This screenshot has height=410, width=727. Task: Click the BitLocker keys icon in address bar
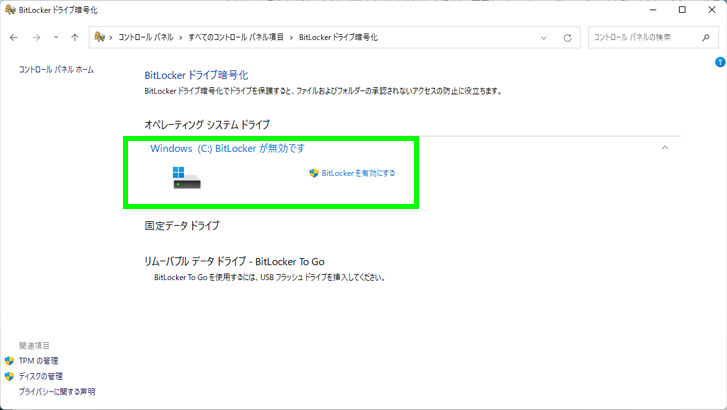click(x=99, y=37)
